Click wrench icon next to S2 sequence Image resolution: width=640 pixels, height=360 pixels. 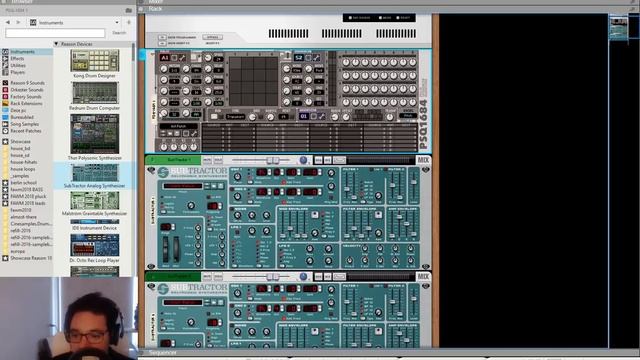point(316,58)
